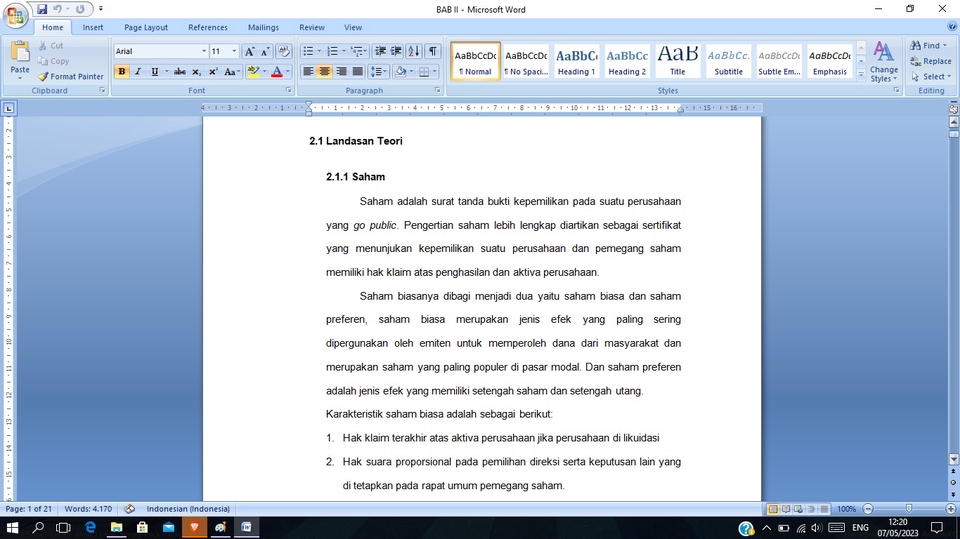Open the View tab
This screenshot has height=539, width=960.
point(353,28)
